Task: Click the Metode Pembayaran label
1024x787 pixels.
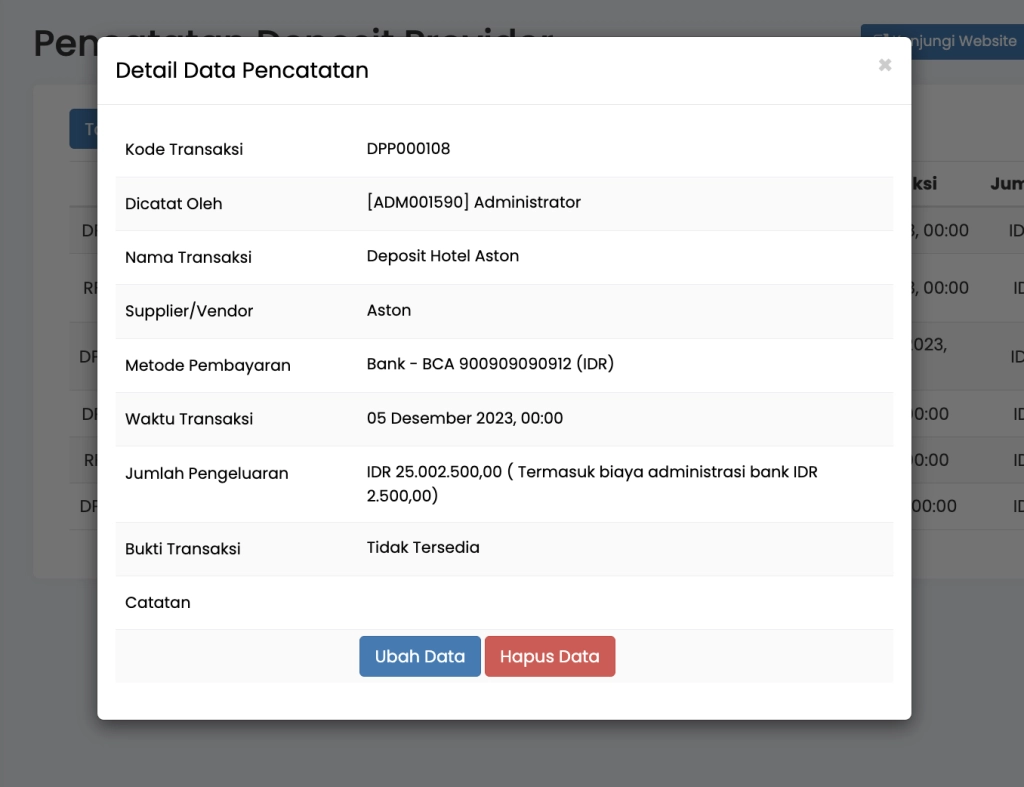Action: point(208,366)
